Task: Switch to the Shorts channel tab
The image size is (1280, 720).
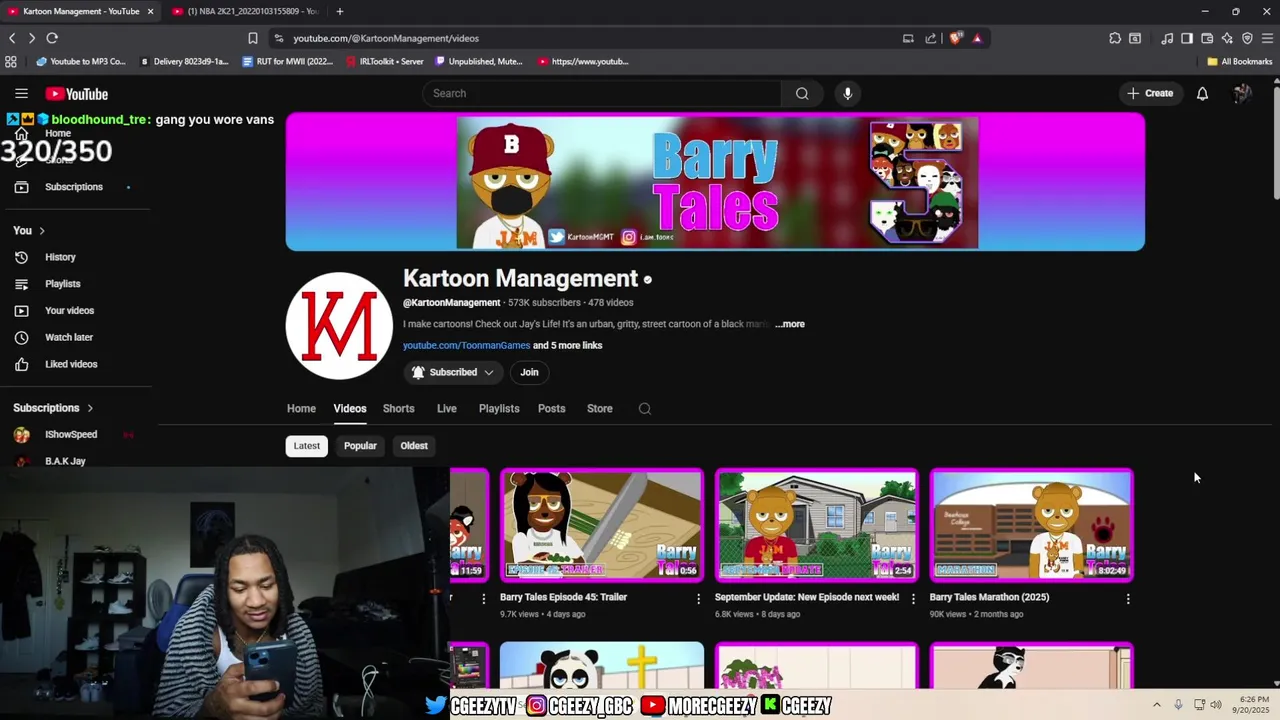Action: 398,408
